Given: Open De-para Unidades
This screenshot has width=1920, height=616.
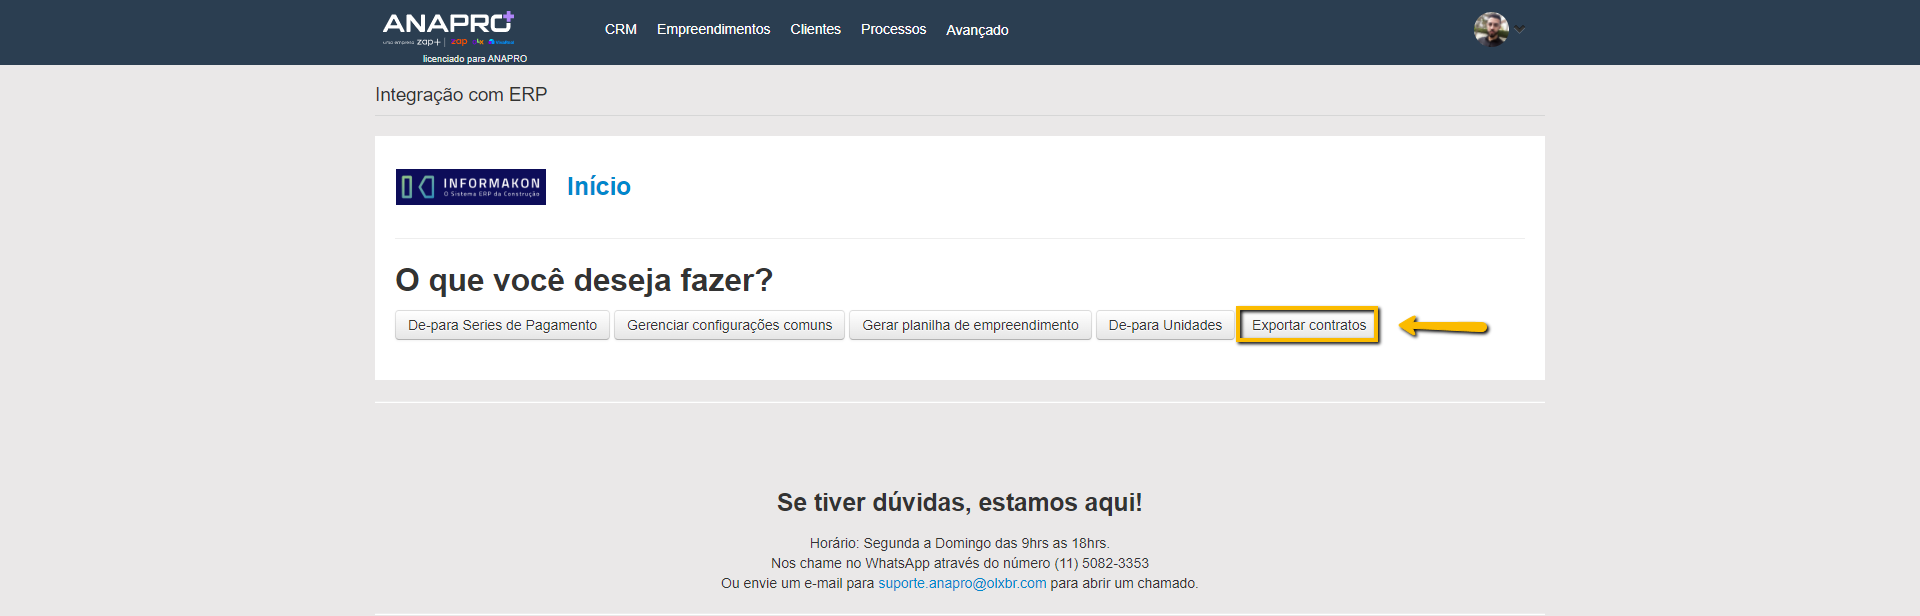Looking at the screenshot, I should (1165, 325).
